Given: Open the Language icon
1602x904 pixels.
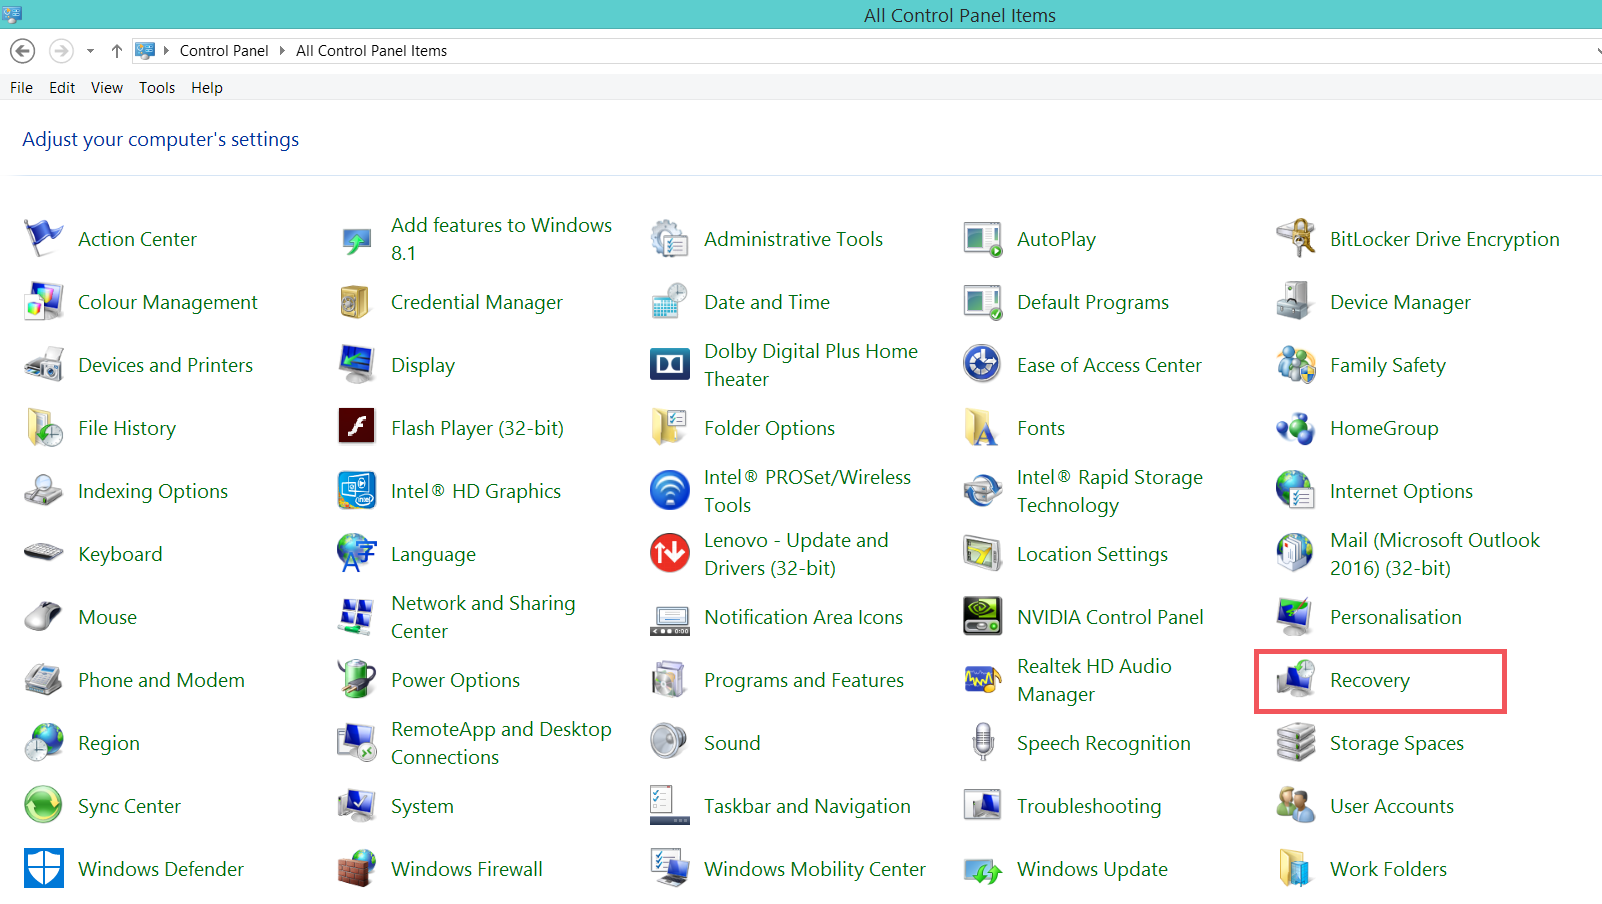Looking at the screenshot, I should 356,554.
